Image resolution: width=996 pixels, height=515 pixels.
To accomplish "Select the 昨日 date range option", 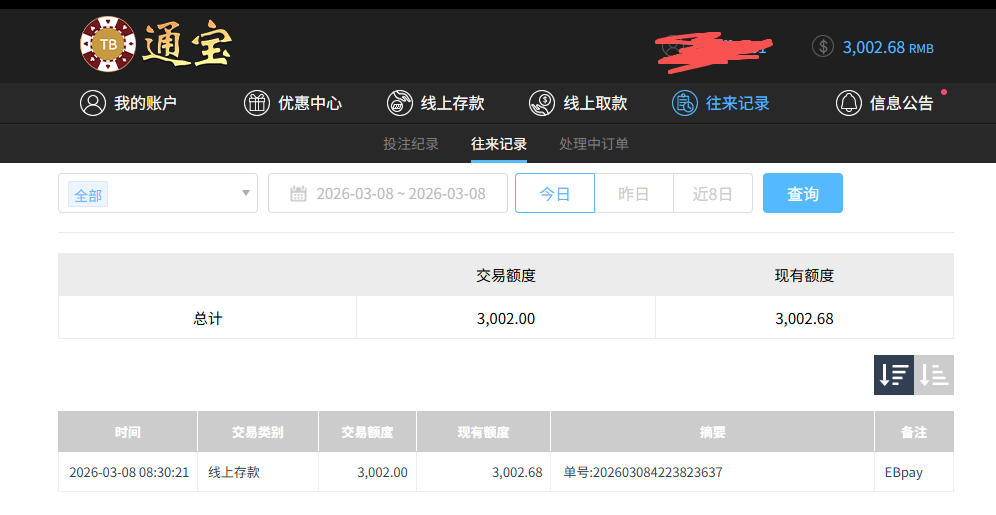I will pyautogui.click(x=633, y=194).
